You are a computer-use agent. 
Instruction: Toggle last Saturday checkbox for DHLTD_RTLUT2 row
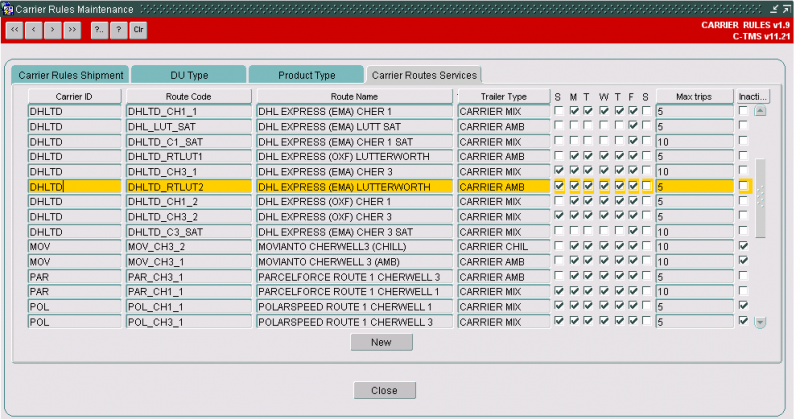(x=646, y=186)
